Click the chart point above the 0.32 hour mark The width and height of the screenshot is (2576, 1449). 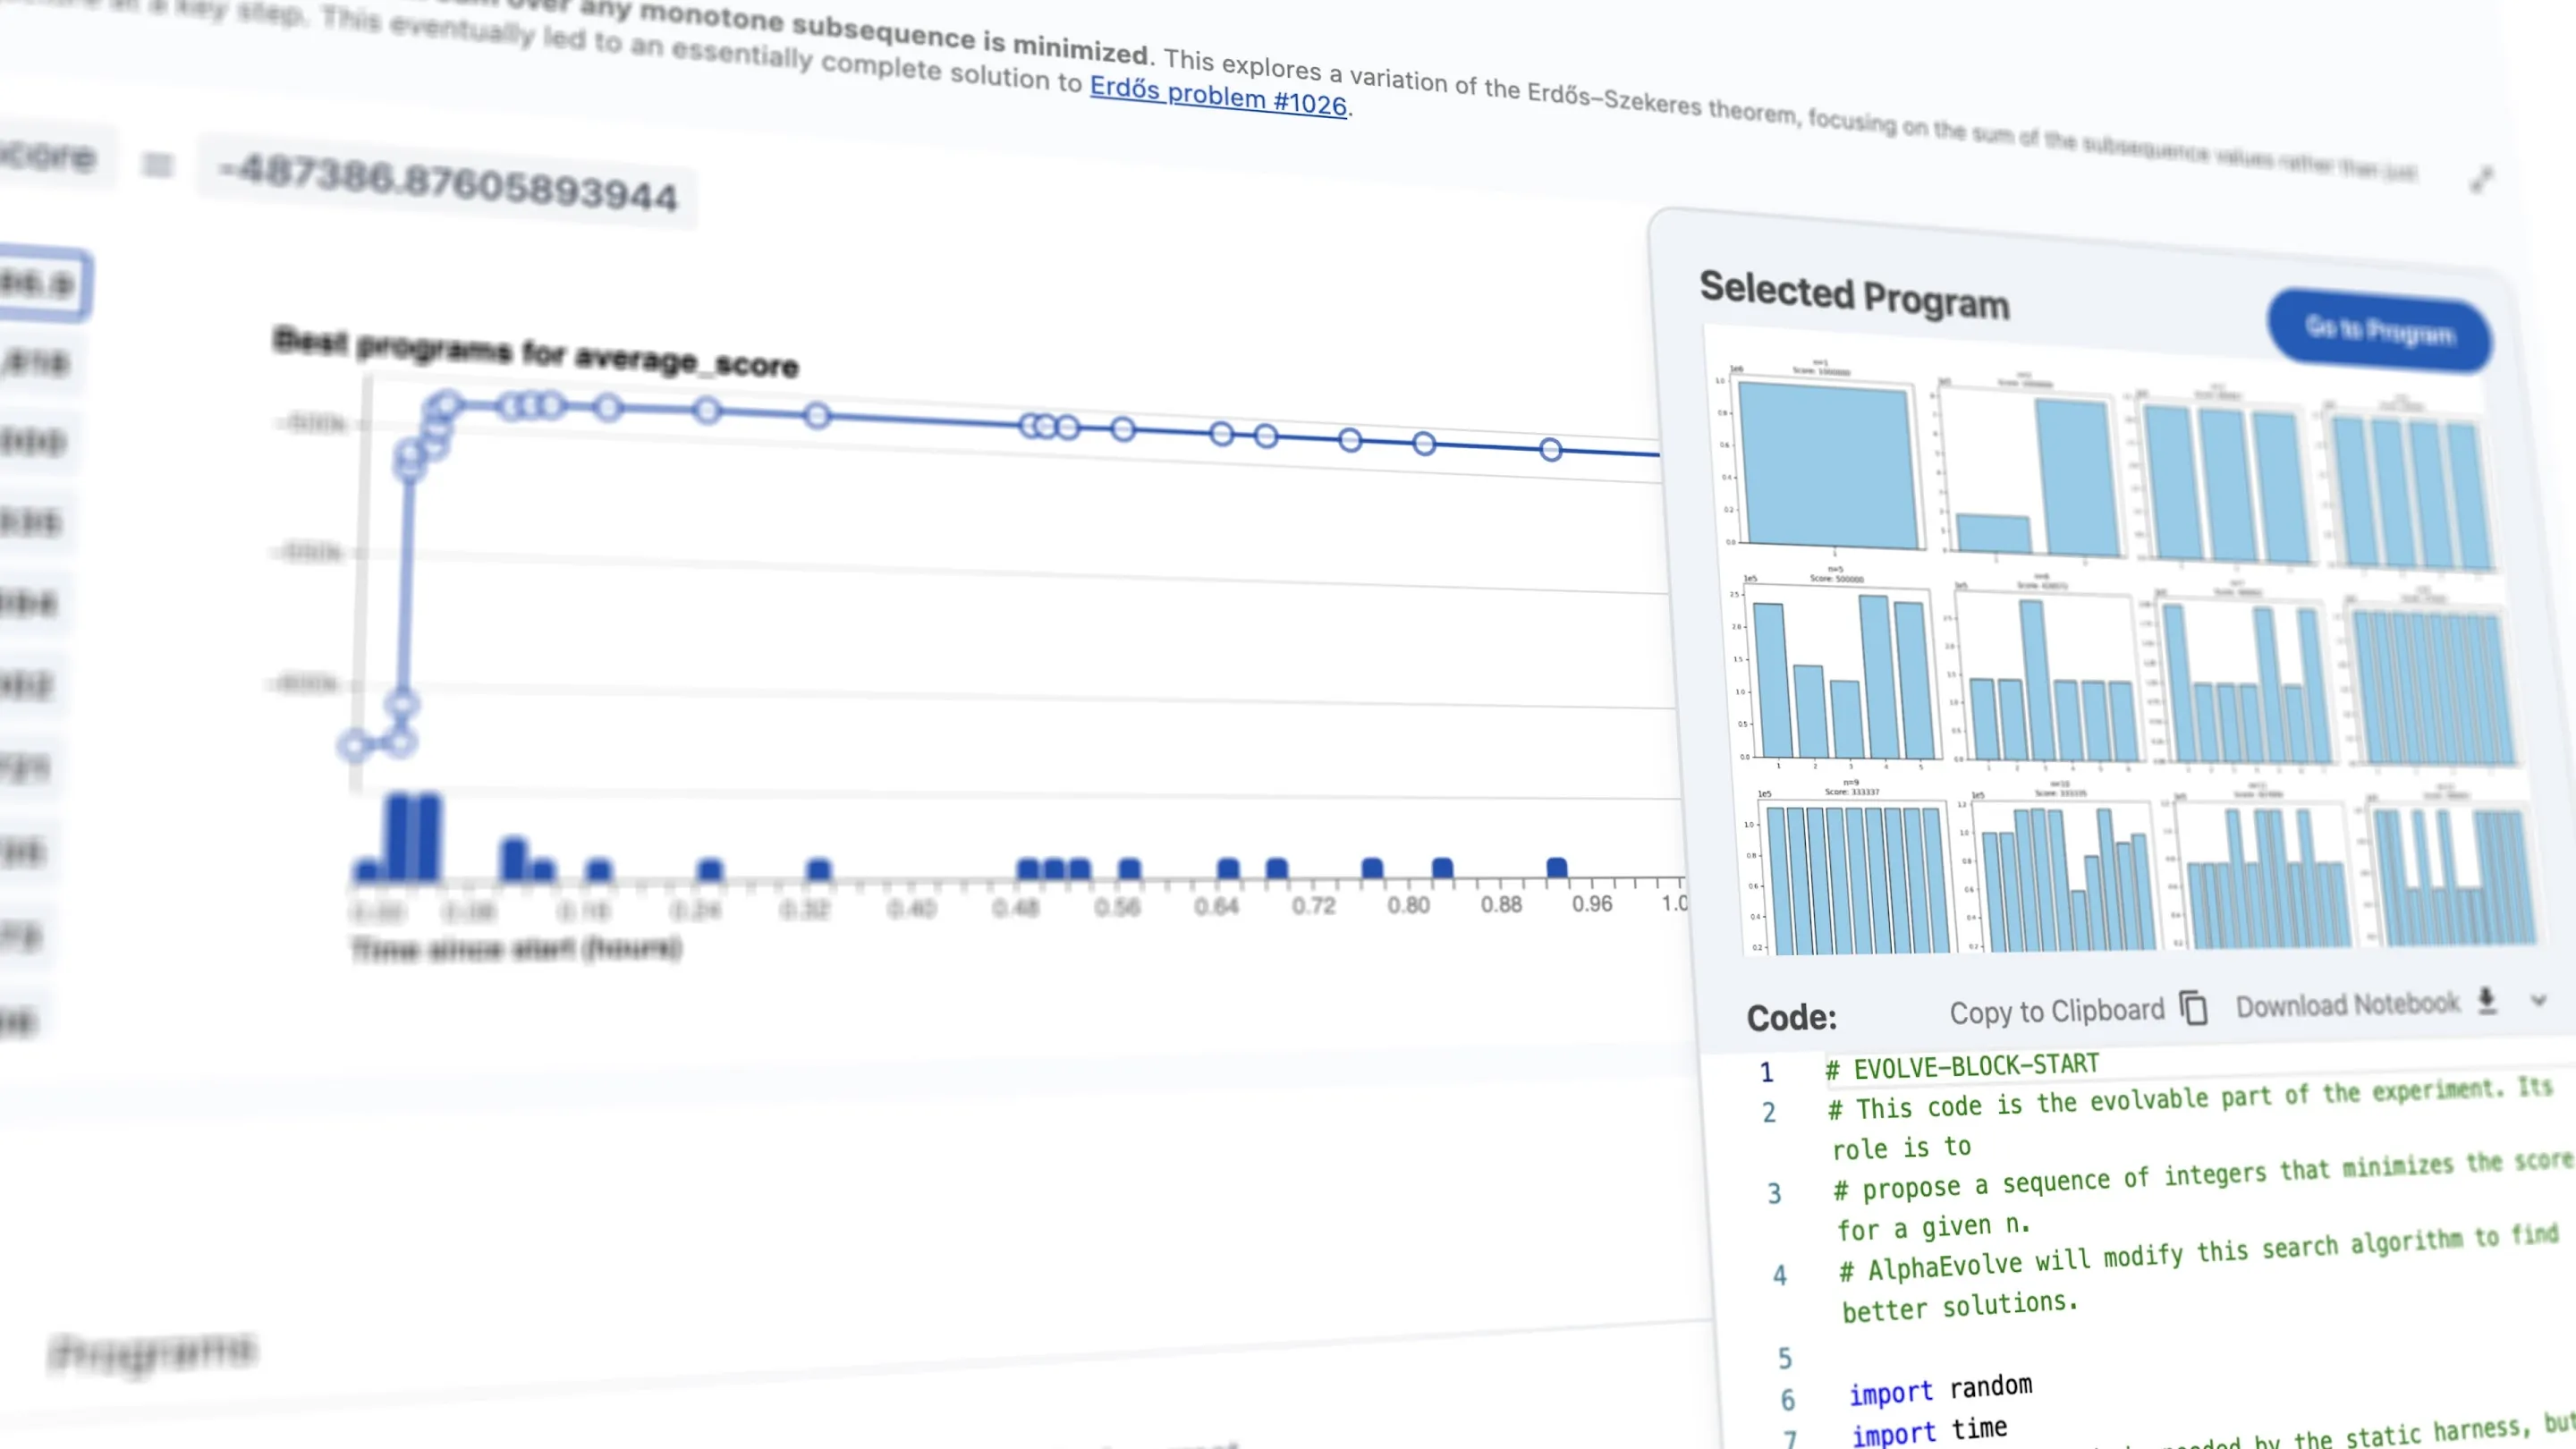pyautogui.click(x=817, y=416)
